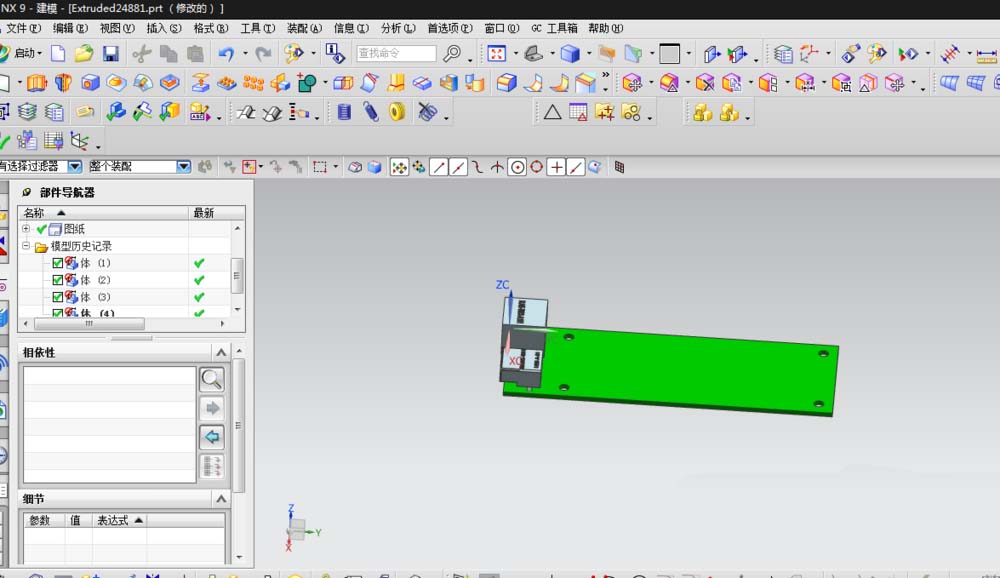
Task: Click the navigator horizontal scrollbar thumb
Action: pyautogui.click(x=89, y=323)
